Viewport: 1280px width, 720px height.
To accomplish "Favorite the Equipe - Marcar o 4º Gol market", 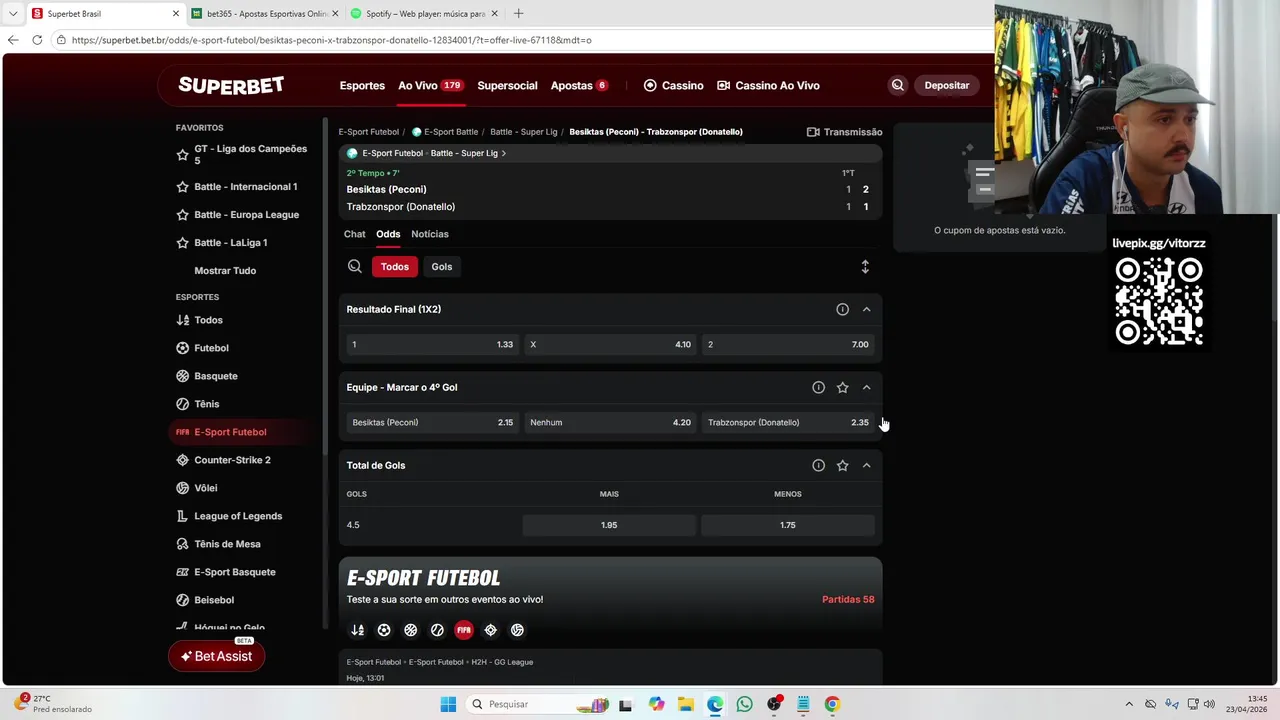I will coord(842,387).
